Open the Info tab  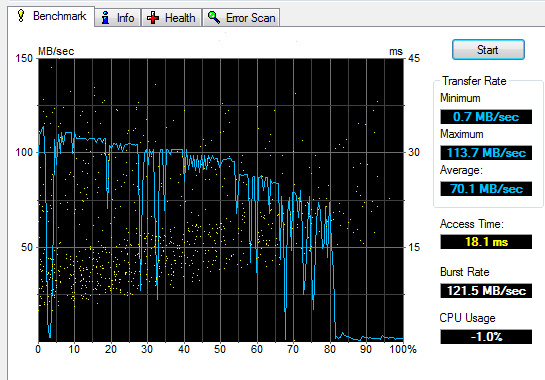[x=117, y=18]
